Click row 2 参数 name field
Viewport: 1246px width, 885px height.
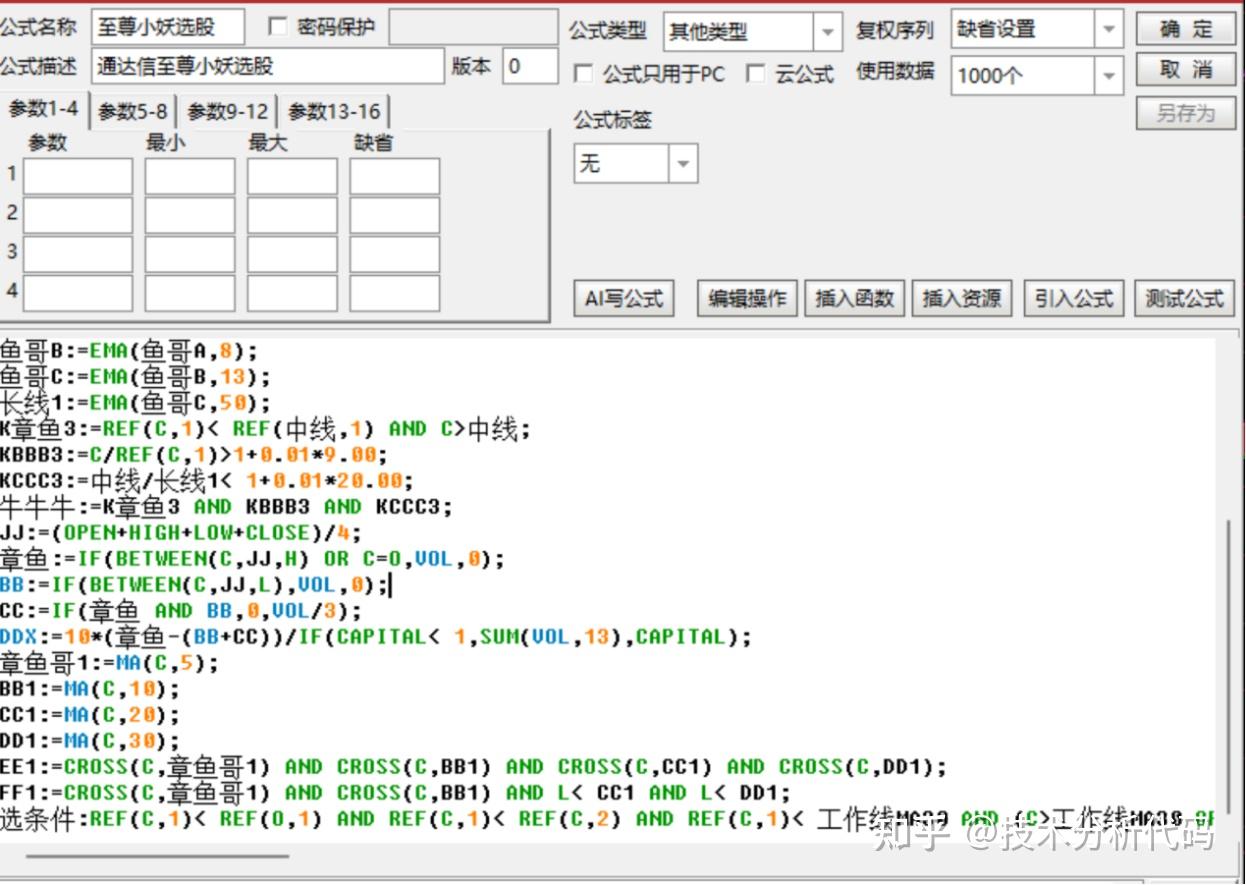click(78, 215)
